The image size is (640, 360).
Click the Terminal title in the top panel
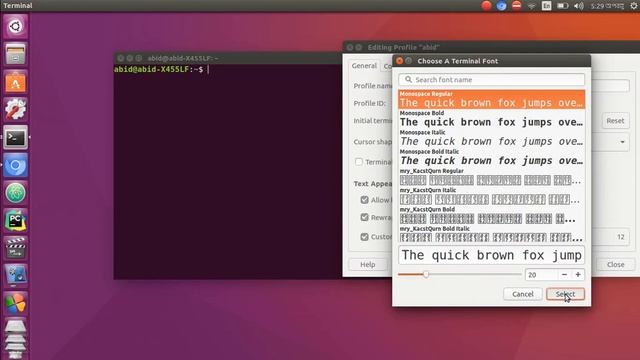[18, 6]
